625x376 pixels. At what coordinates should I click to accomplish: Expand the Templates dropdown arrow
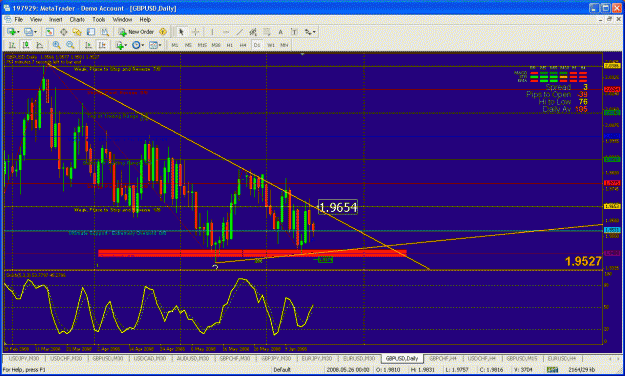pyautogui.click(x=160, y=45)
